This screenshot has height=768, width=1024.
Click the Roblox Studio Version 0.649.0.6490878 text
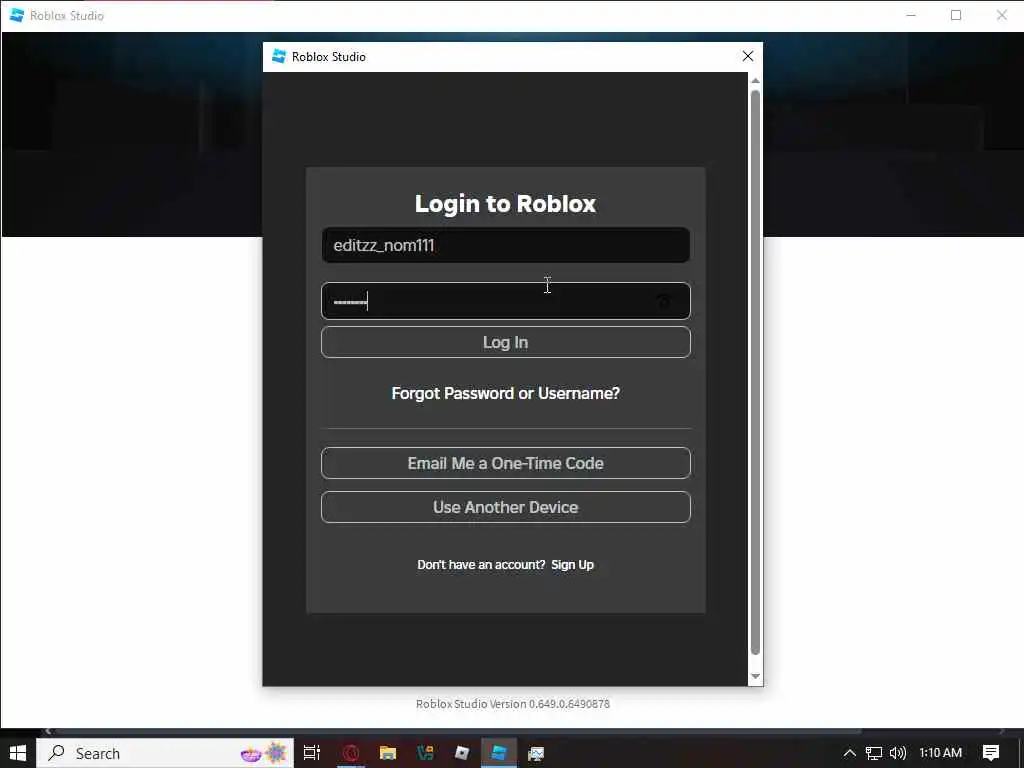[x=513, y=704]
